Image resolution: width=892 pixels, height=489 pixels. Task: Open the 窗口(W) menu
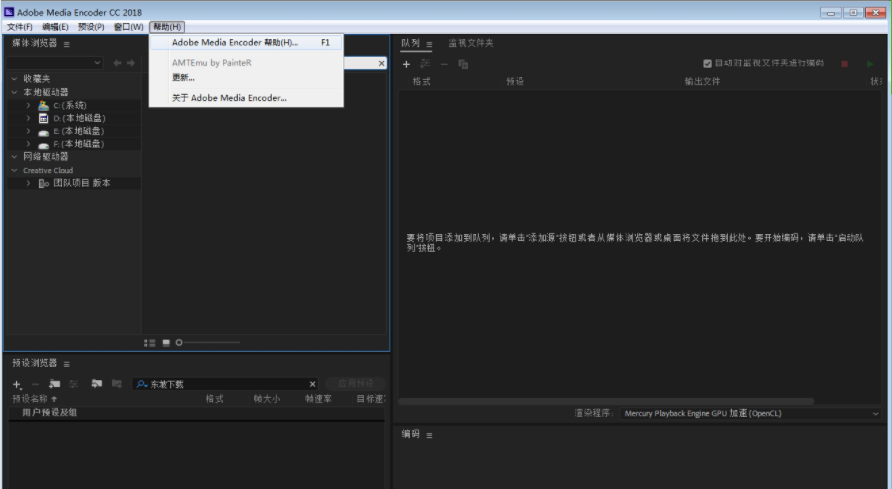(x=129, y=27)
